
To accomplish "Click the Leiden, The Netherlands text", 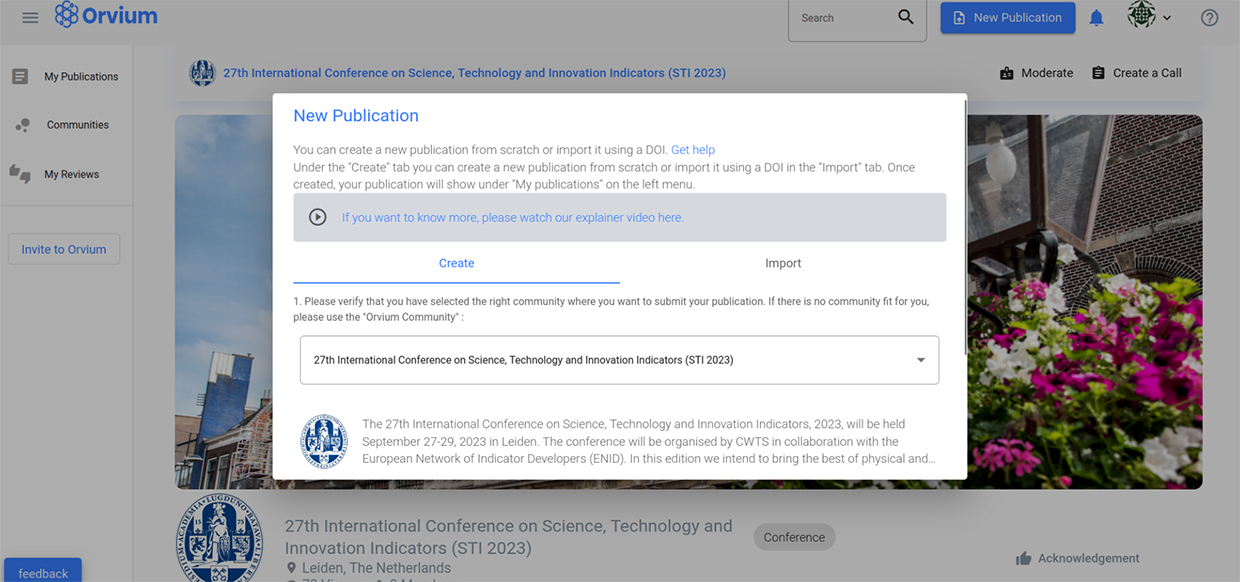I will 376,568.
